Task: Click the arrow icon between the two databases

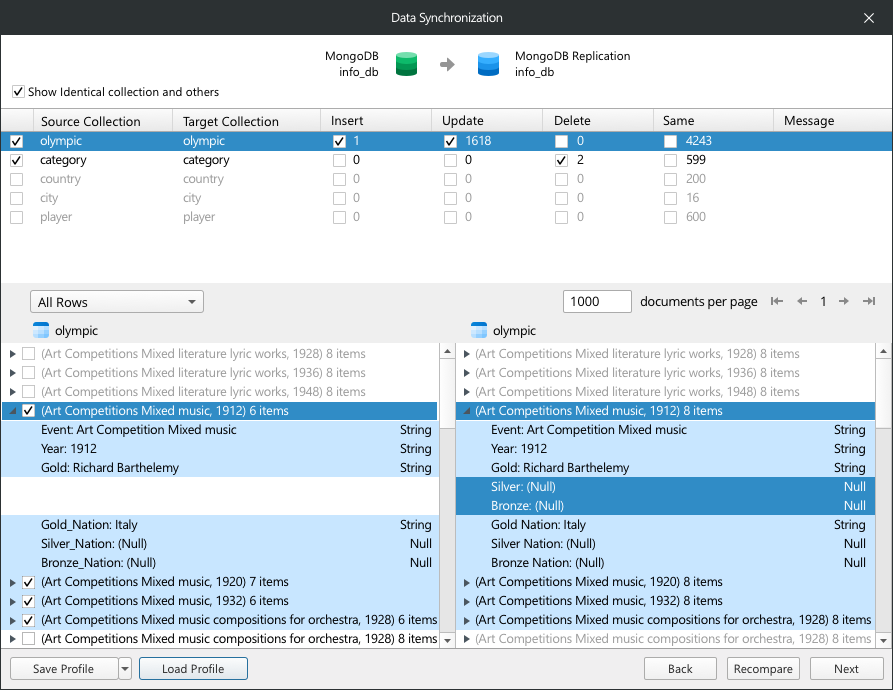Action: [x=447, y=64]
